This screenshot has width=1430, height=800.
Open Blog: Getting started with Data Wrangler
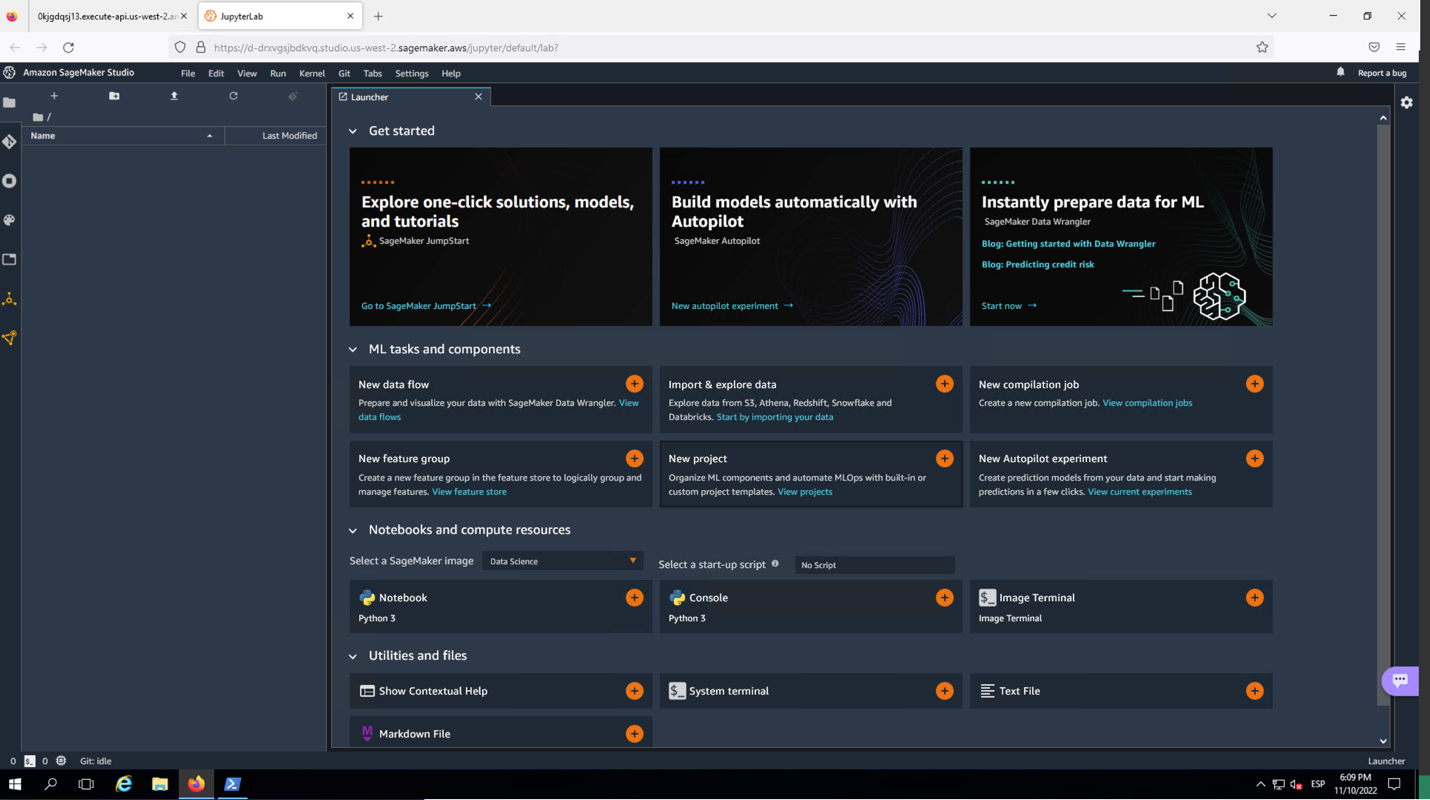pyautogui.click(x=1068, y=244)
